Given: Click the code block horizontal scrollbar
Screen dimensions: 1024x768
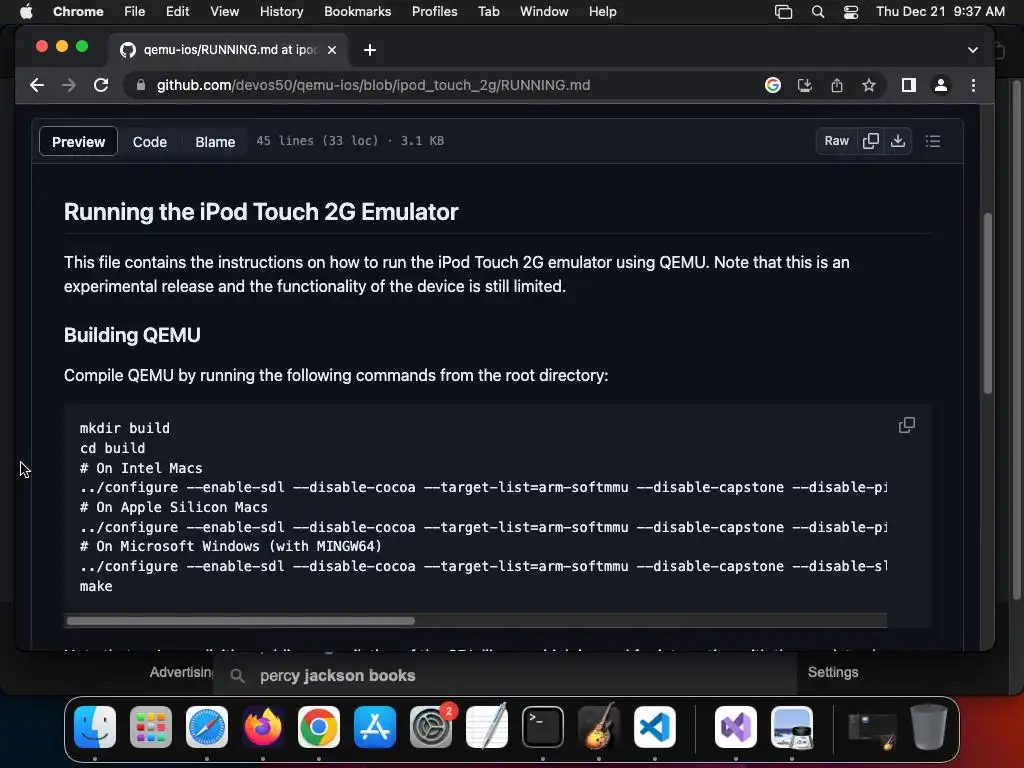Looking at the screenshot, I should pos(240,621).
